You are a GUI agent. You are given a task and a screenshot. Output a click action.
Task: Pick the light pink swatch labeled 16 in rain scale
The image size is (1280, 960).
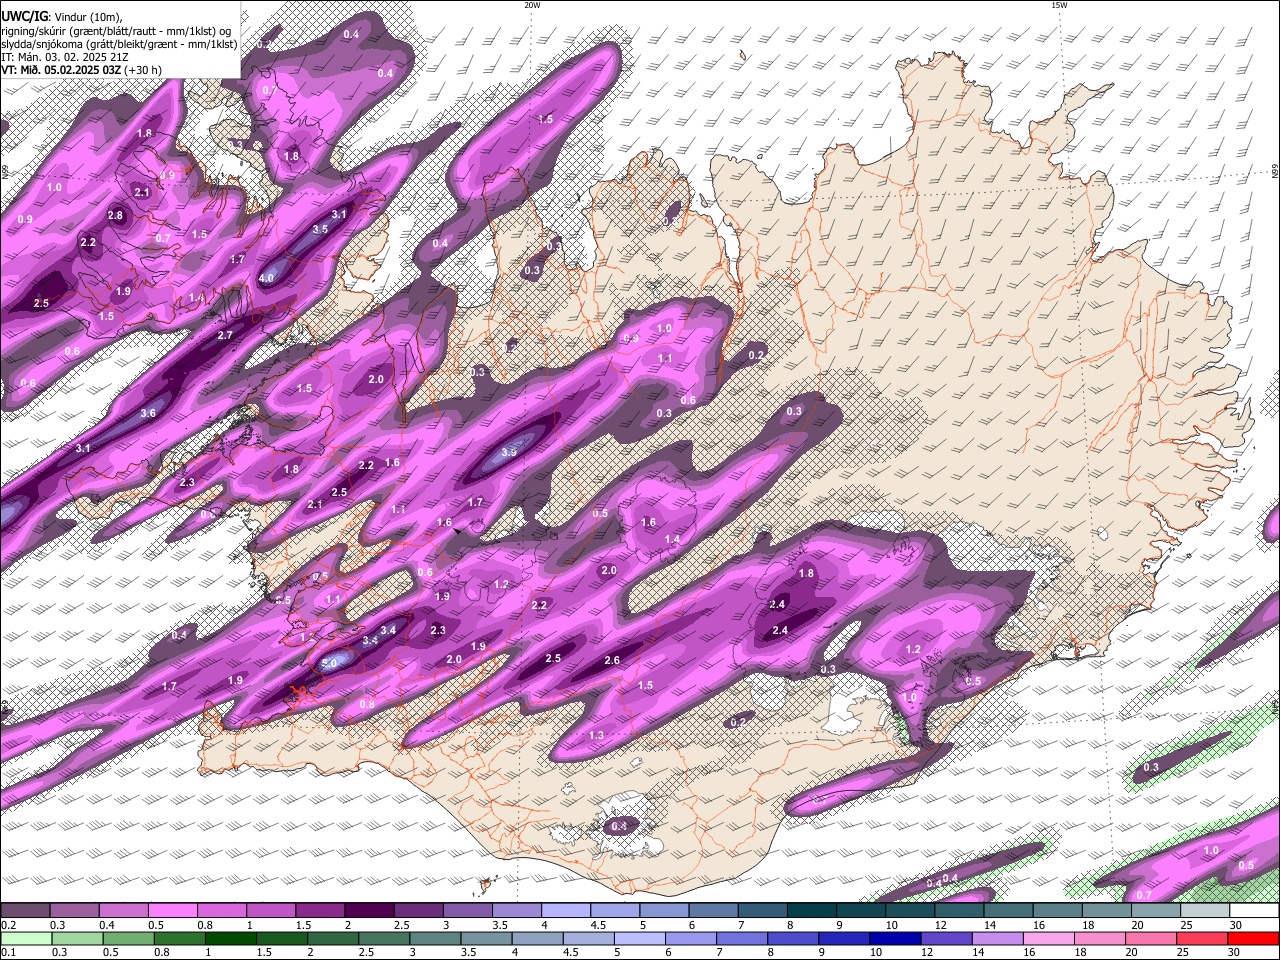point(1050,938)
